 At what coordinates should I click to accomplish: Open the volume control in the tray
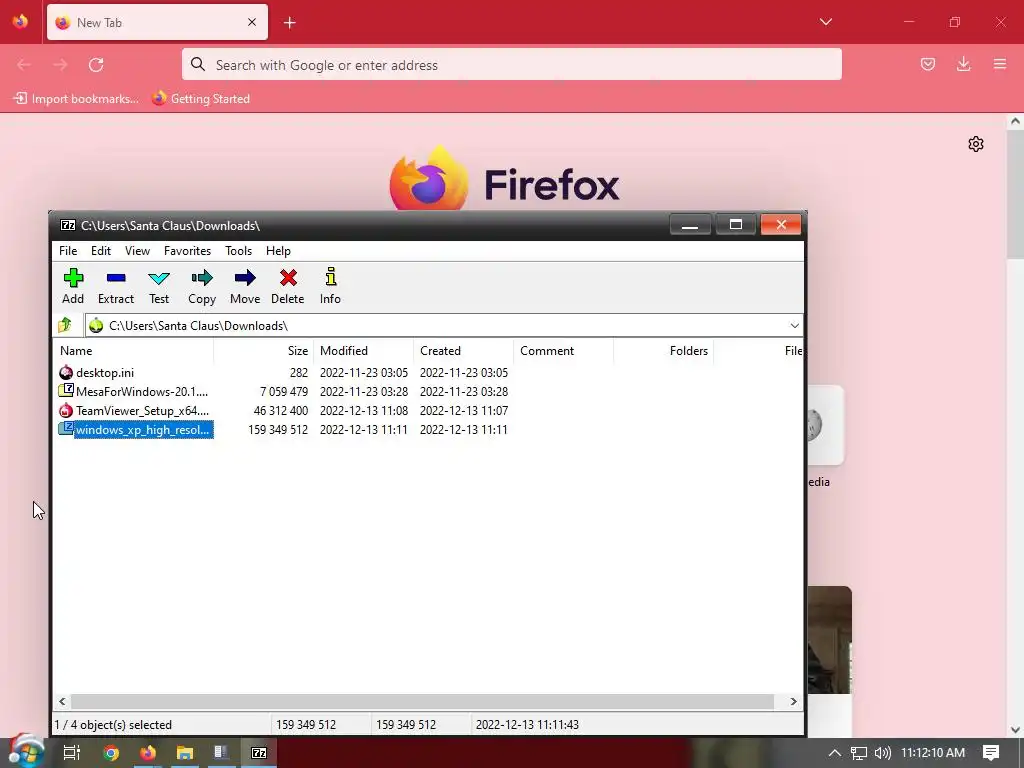pyautogui.click(x=882, y=752)
